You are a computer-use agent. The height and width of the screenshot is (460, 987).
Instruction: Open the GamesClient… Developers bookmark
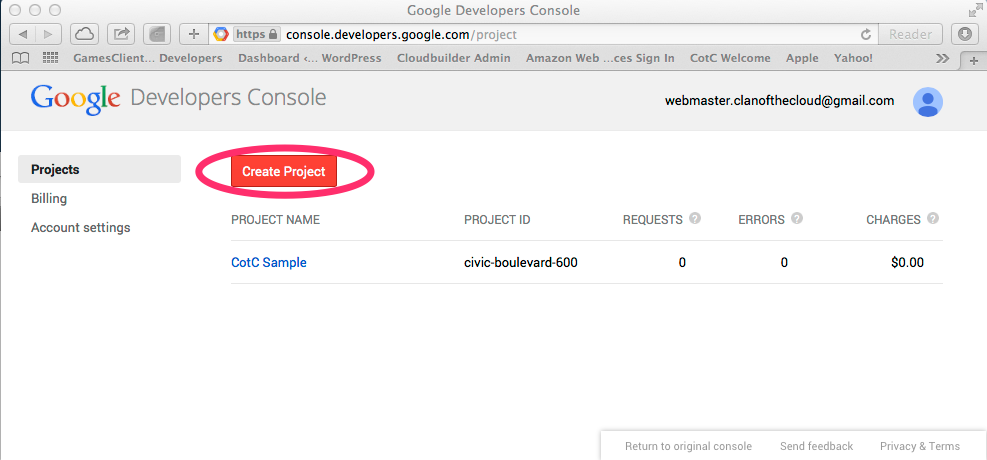pyautogui.click(x=148, y=58)
